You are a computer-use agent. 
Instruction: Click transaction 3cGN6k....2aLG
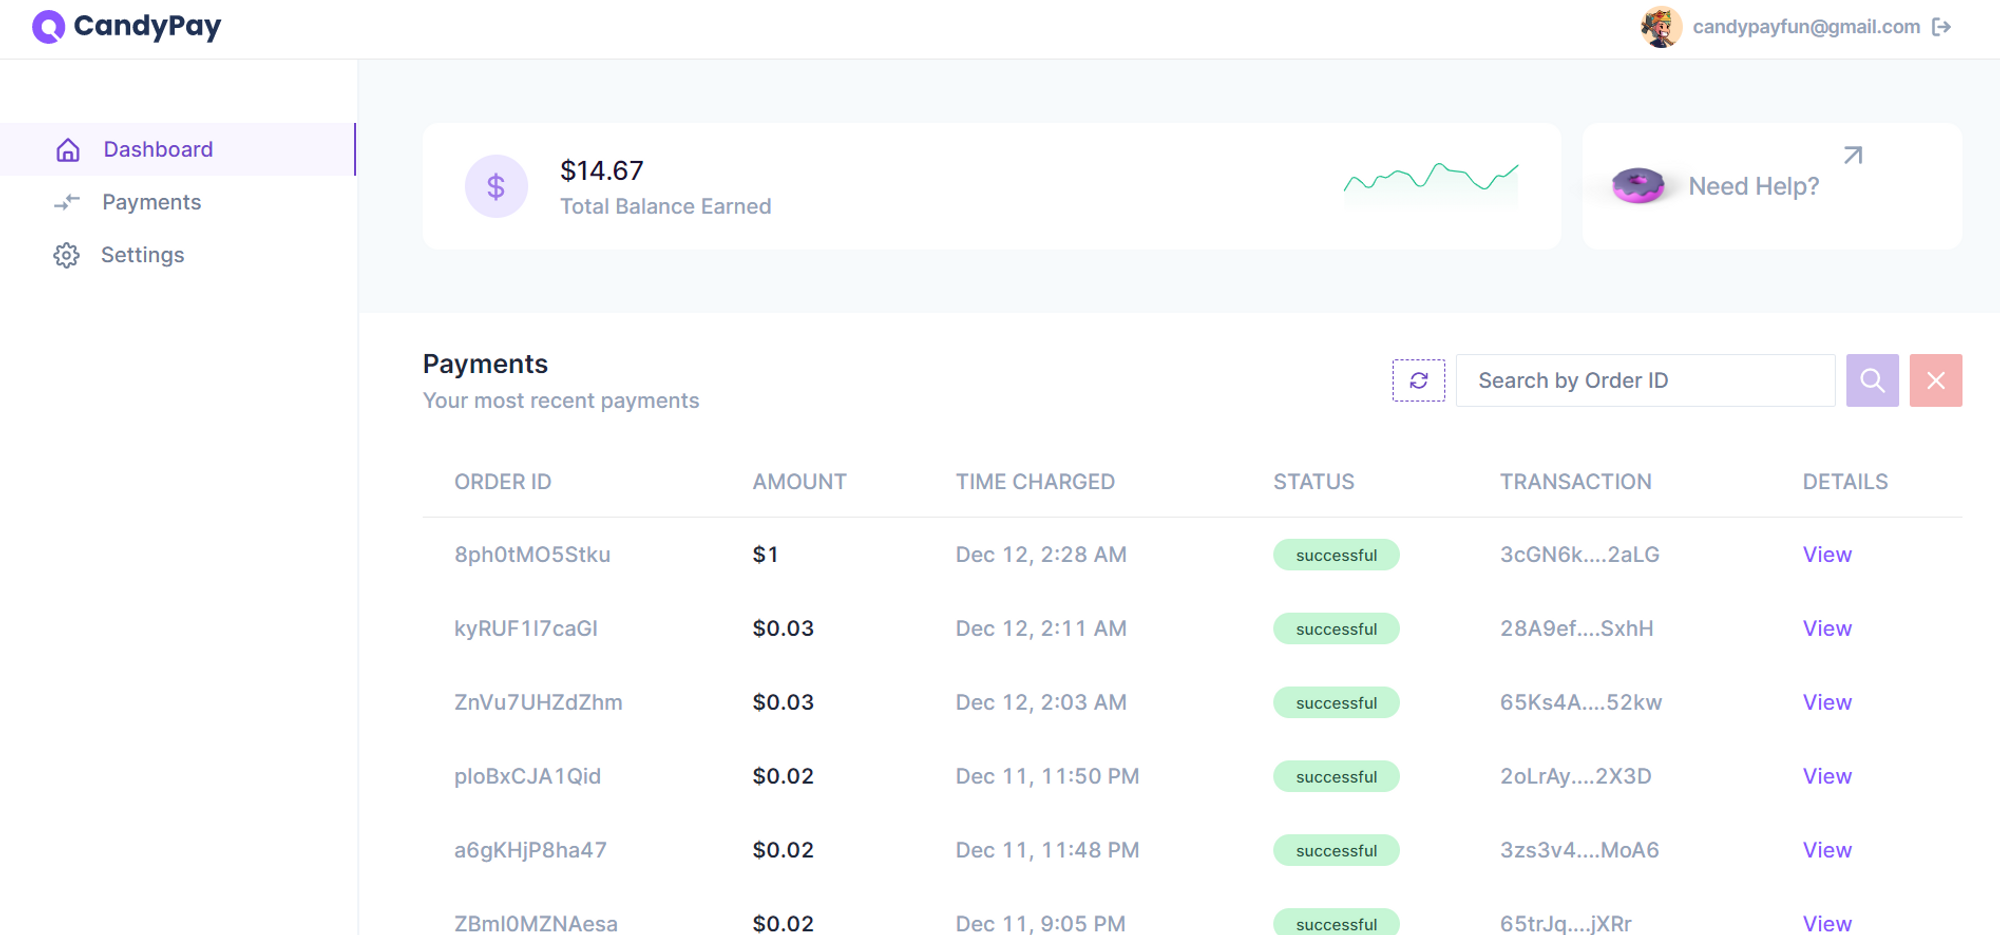tap(1579, 554)
